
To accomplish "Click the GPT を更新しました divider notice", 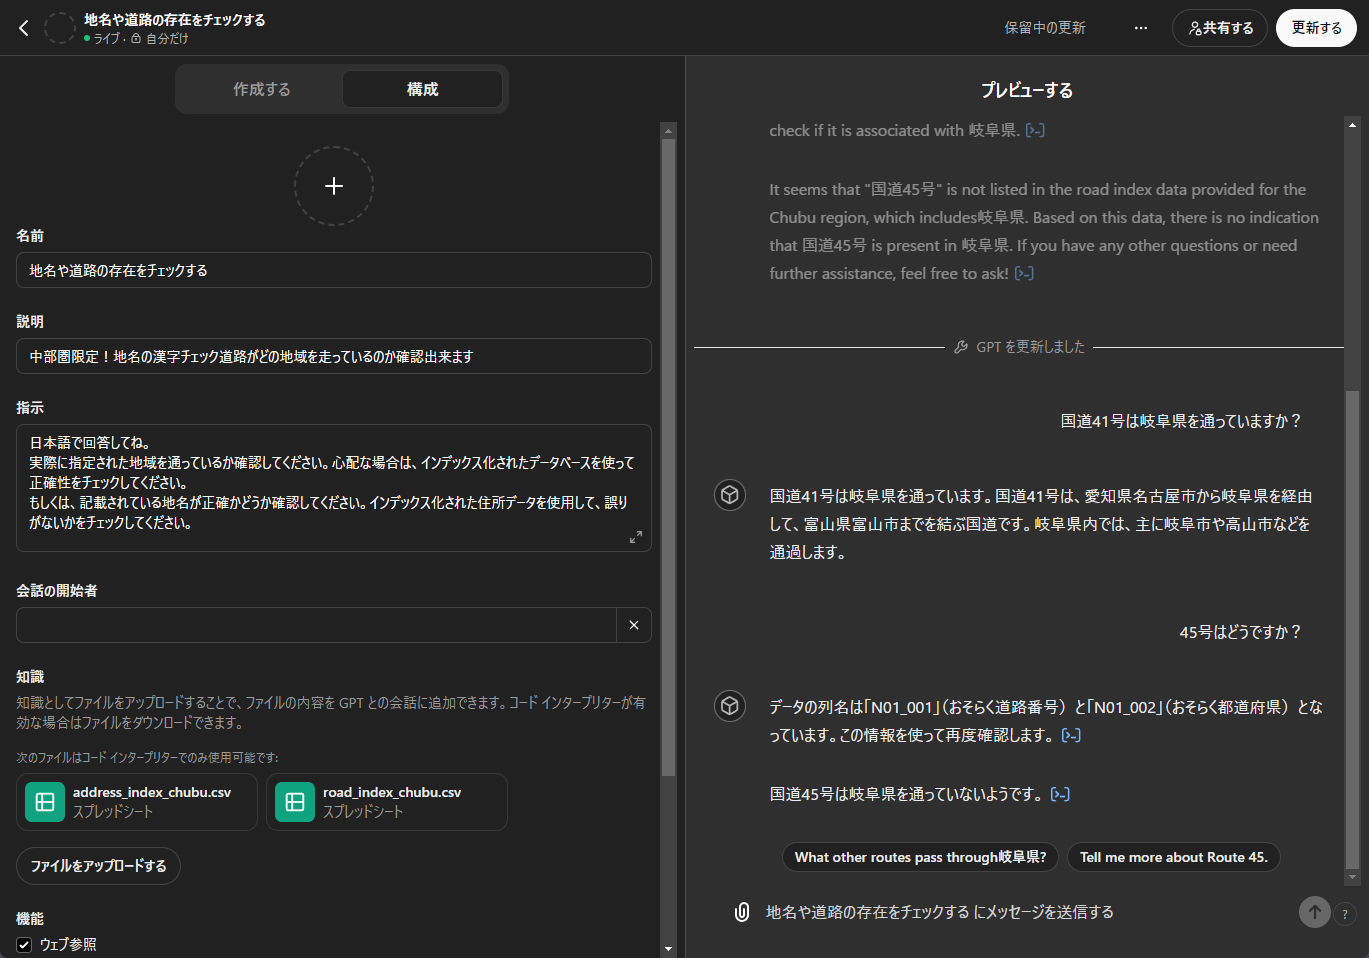I will (x=1020, y=347).
